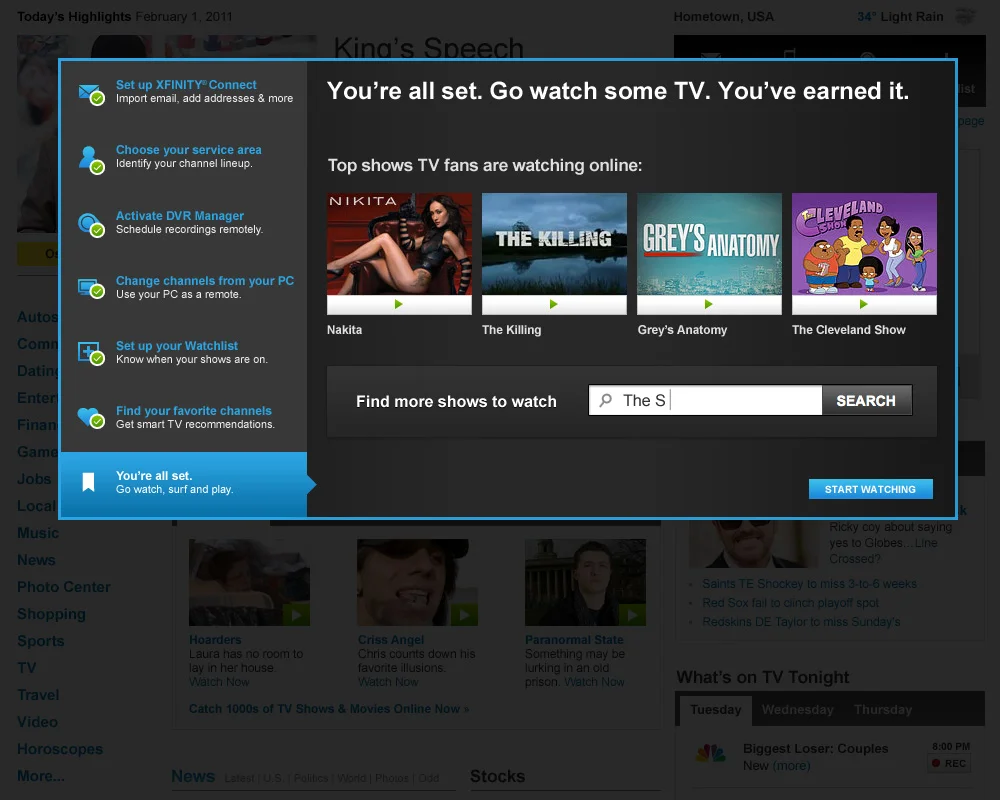Screen dimensions: 1000x800
Task: Click Hoarders Watch Now link
Action: click(x=219, y=682)
